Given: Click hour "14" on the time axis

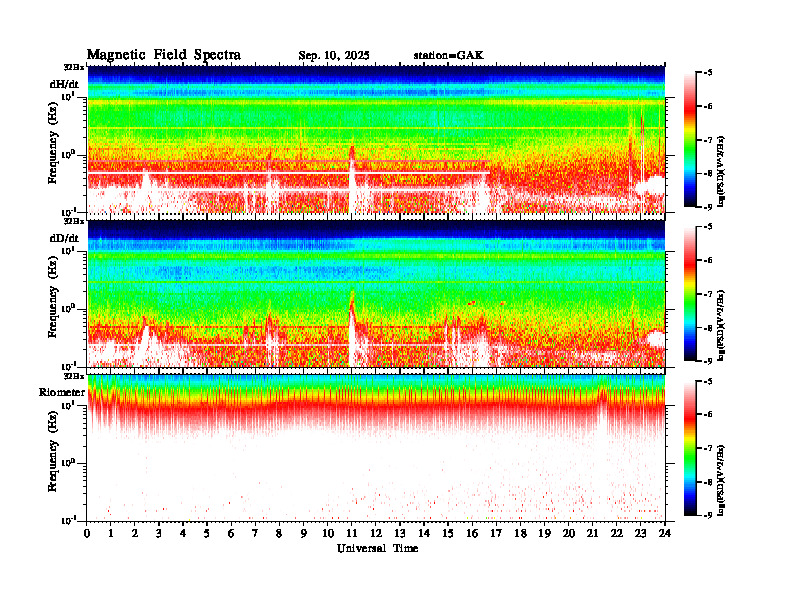Looking at the screenshot, I should pos(424,533).
